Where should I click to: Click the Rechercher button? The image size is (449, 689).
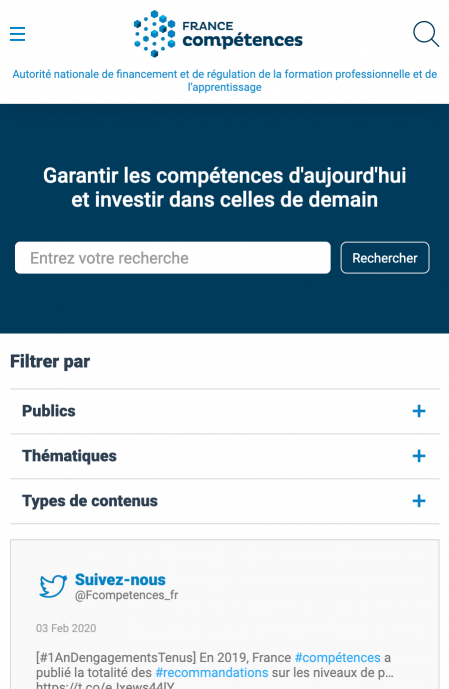385,258
